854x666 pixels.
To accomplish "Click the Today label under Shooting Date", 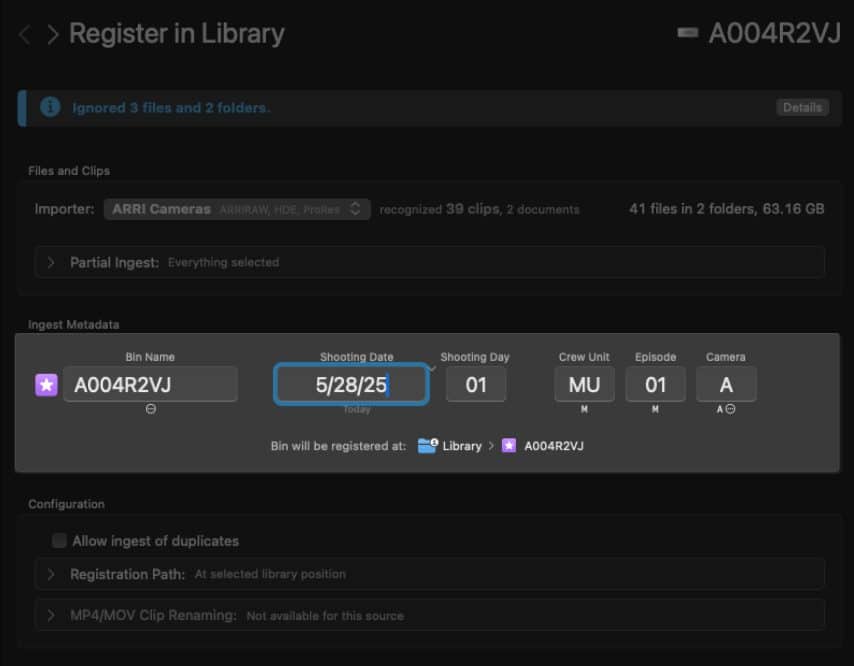I will pos(355,409).
